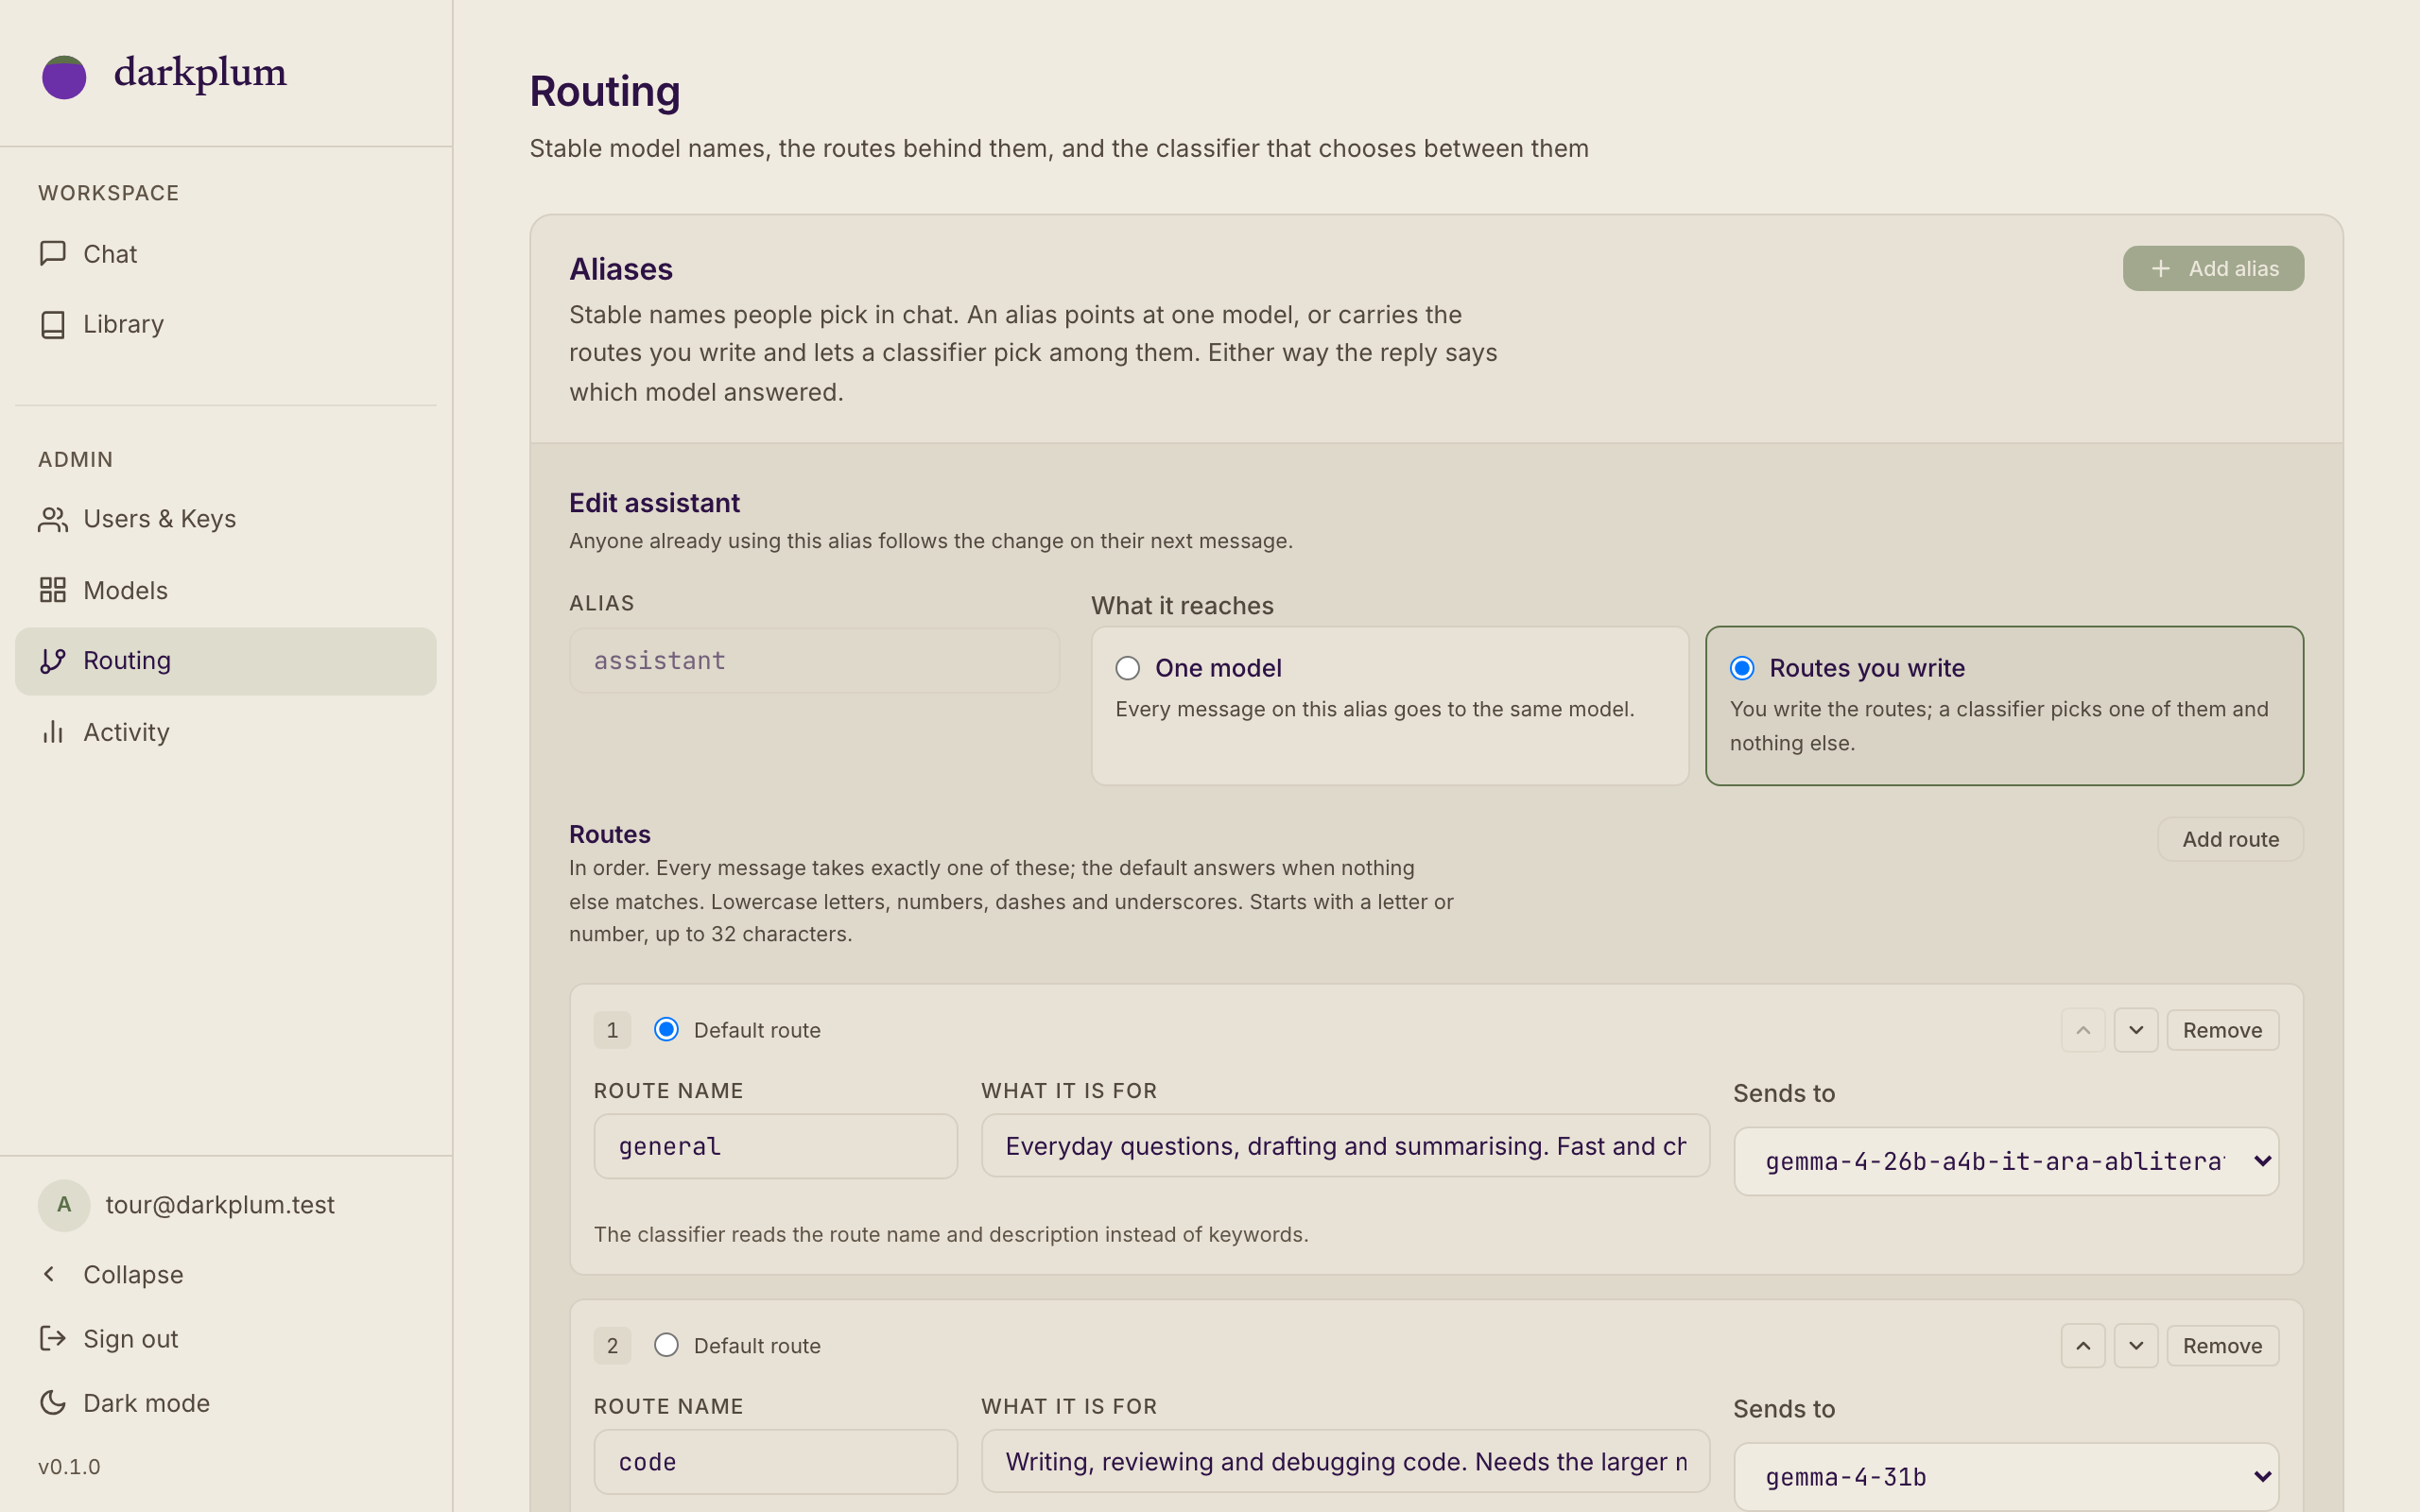Edit the route name field general
The height and width of the screenshot is (1512, 2420).
(775, 1146)
